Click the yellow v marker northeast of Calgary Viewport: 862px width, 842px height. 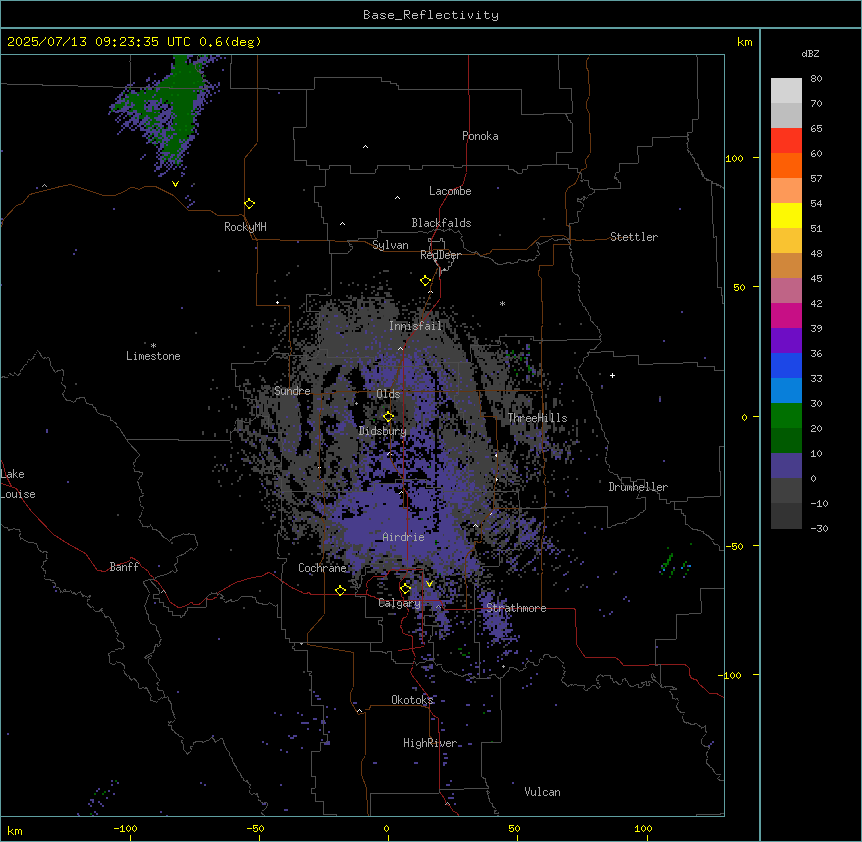pyautogui.click(x=429, y=584)
